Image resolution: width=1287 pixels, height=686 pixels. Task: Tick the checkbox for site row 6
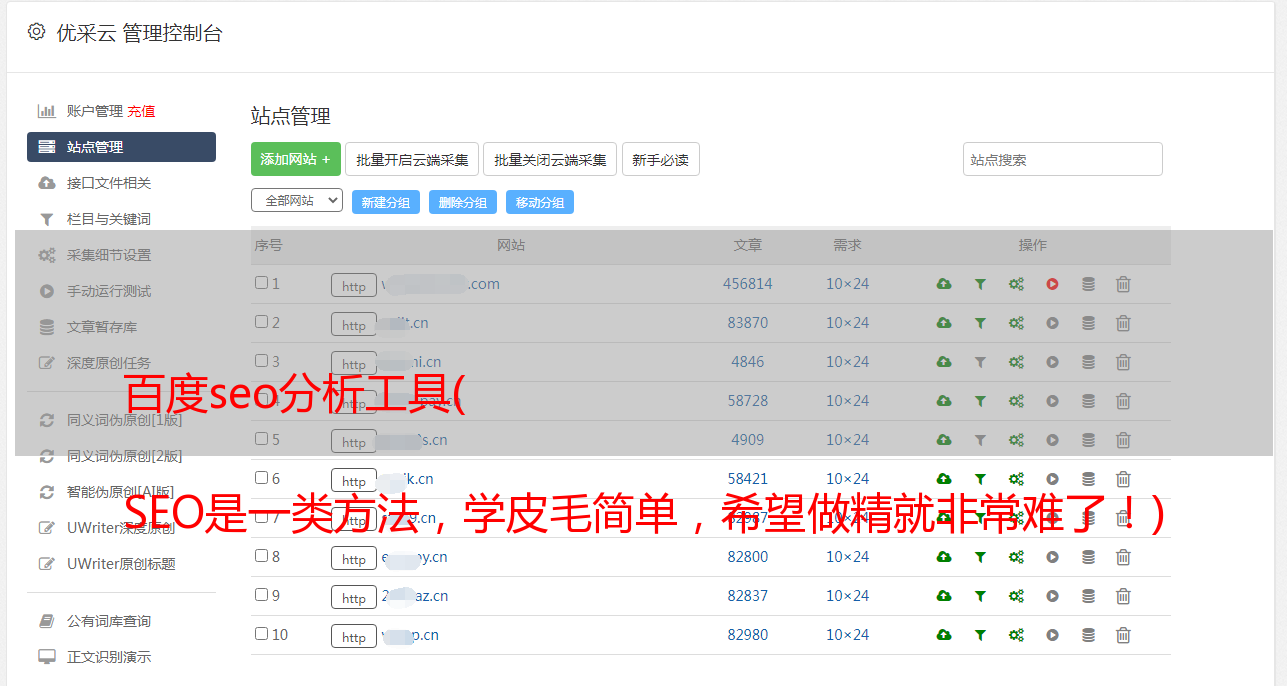coord(261,478)
